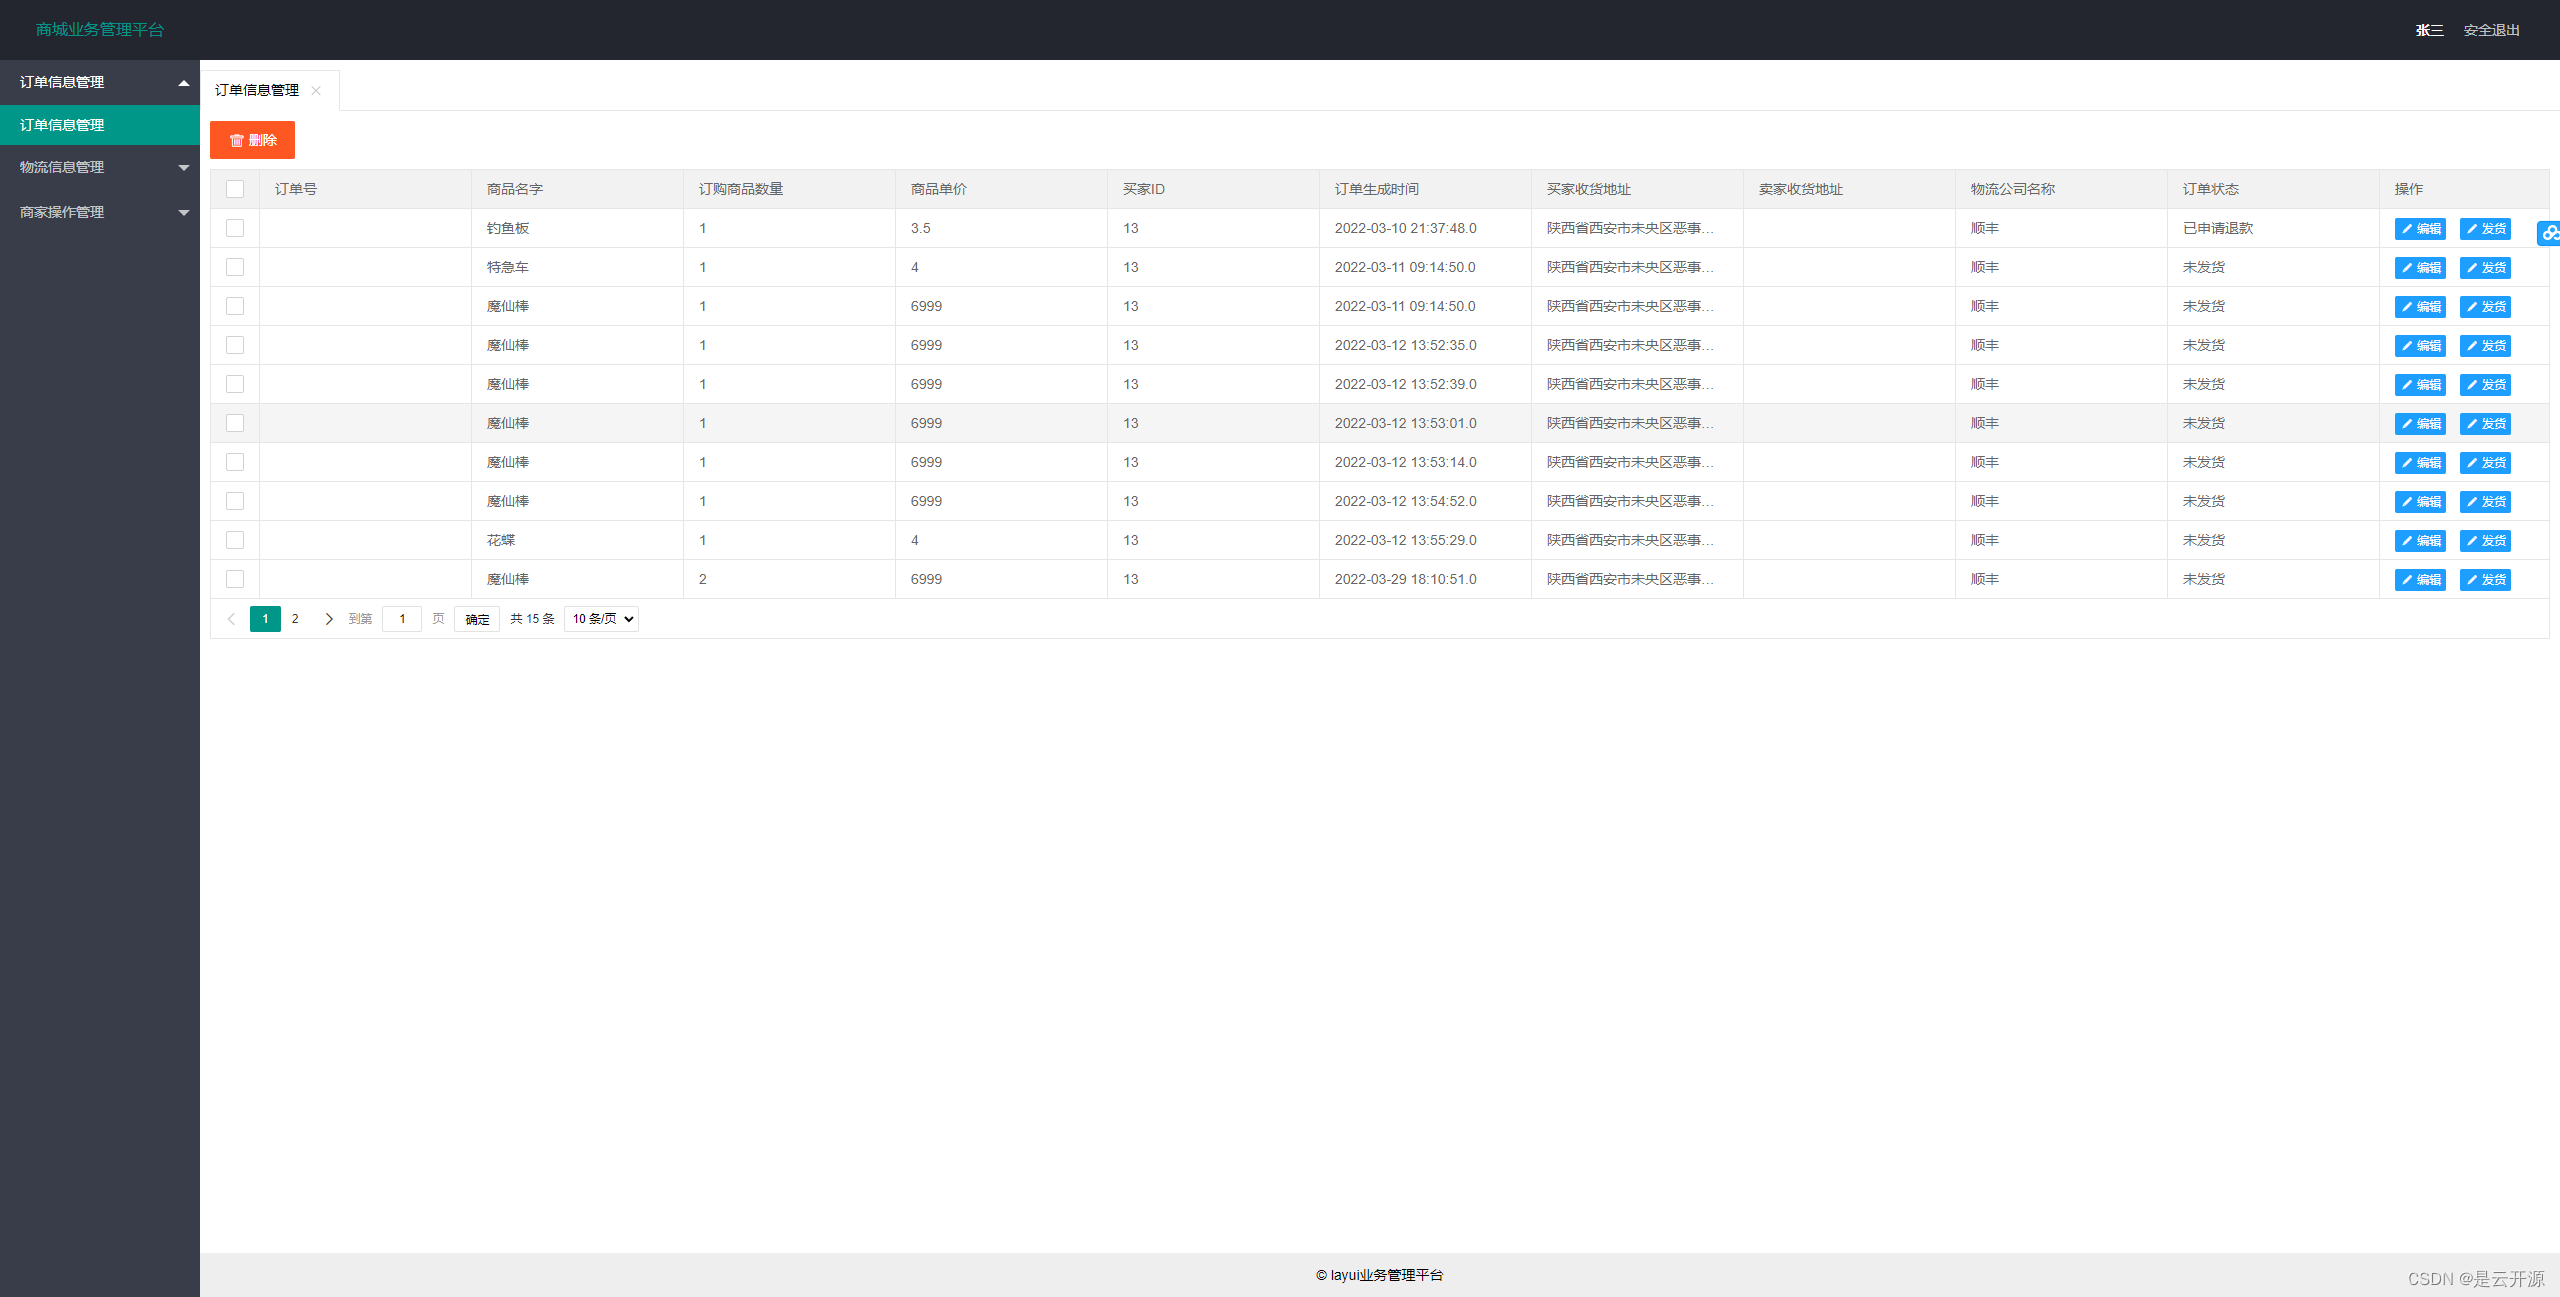Select checkbox for order at 2022-03-12 13:53:01.0
The width and height of the screenshot is (2560, 1297).
235,423
